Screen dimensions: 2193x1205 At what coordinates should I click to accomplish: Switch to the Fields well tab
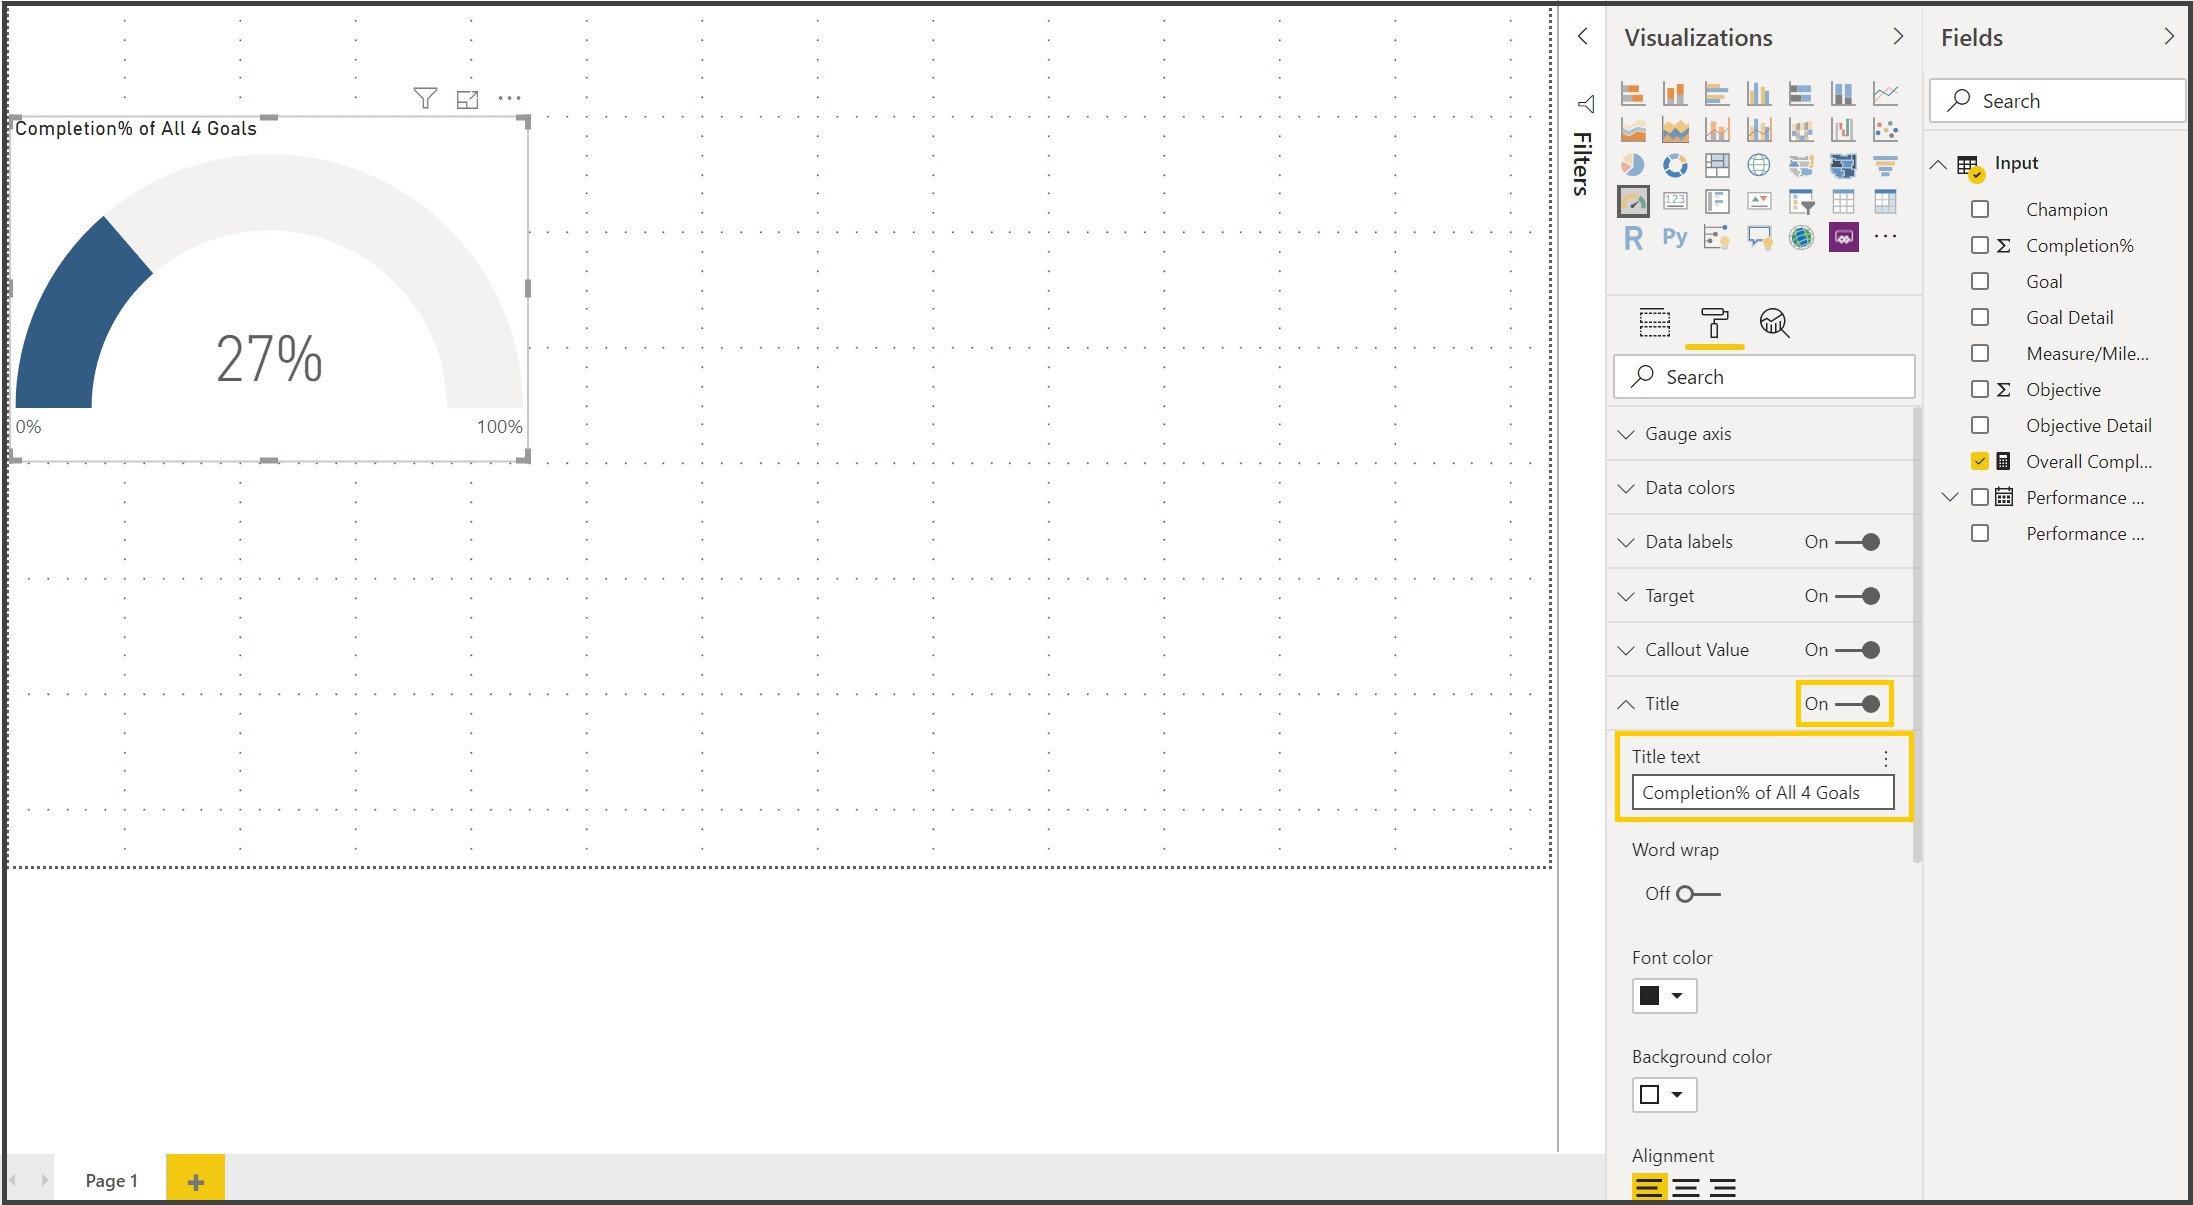pyautogui.click(x=1655, y=323)
